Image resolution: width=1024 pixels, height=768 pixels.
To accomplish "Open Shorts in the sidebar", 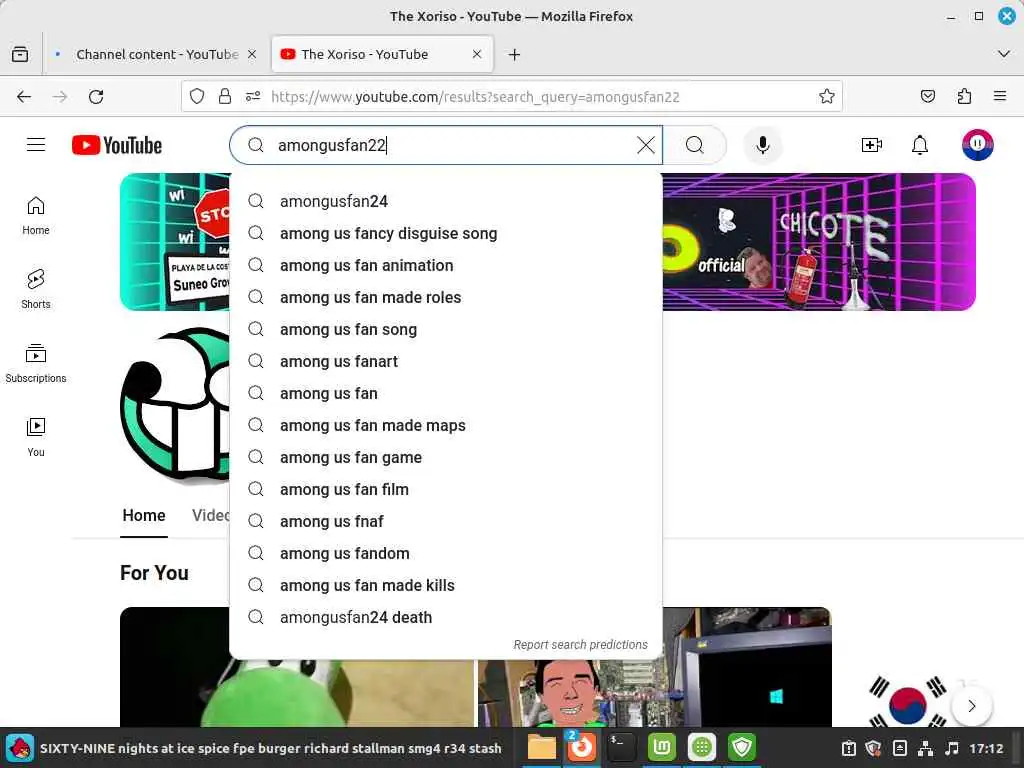I will (x=36, y=289).
